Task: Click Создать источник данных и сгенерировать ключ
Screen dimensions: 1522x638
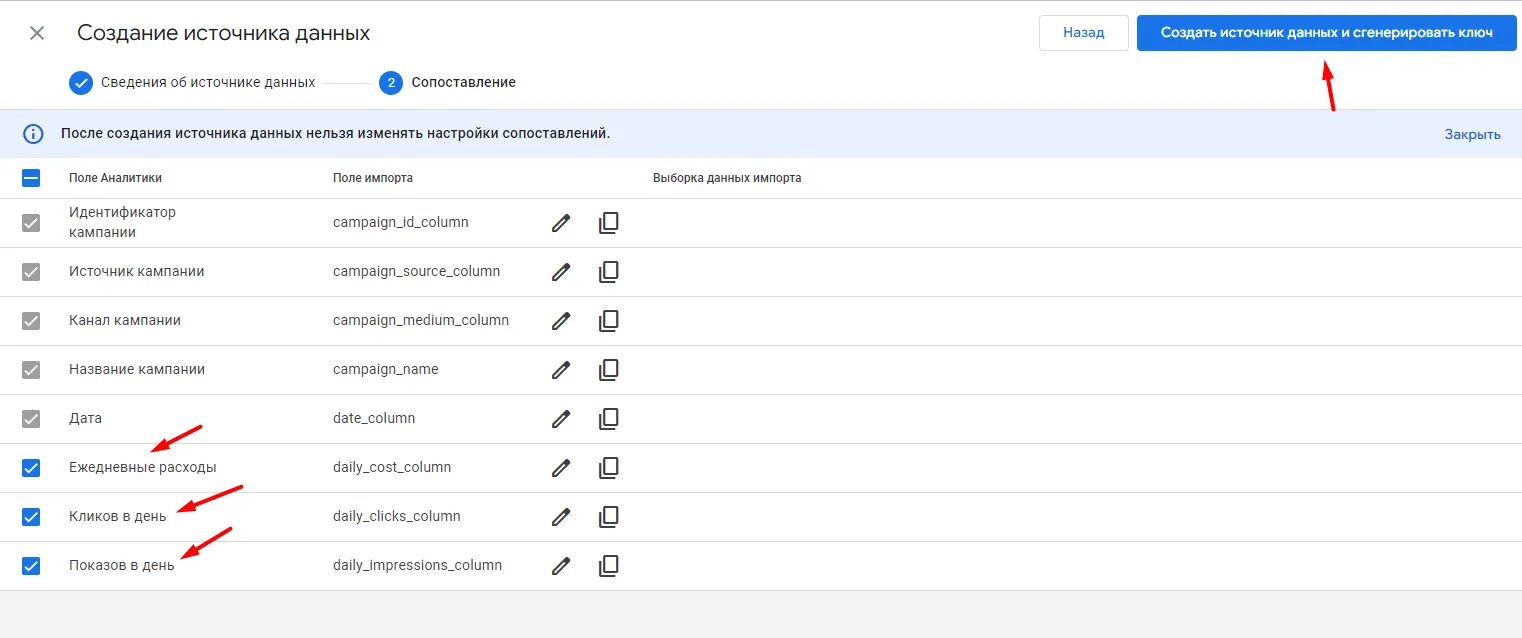Action: pos(1327,33)
